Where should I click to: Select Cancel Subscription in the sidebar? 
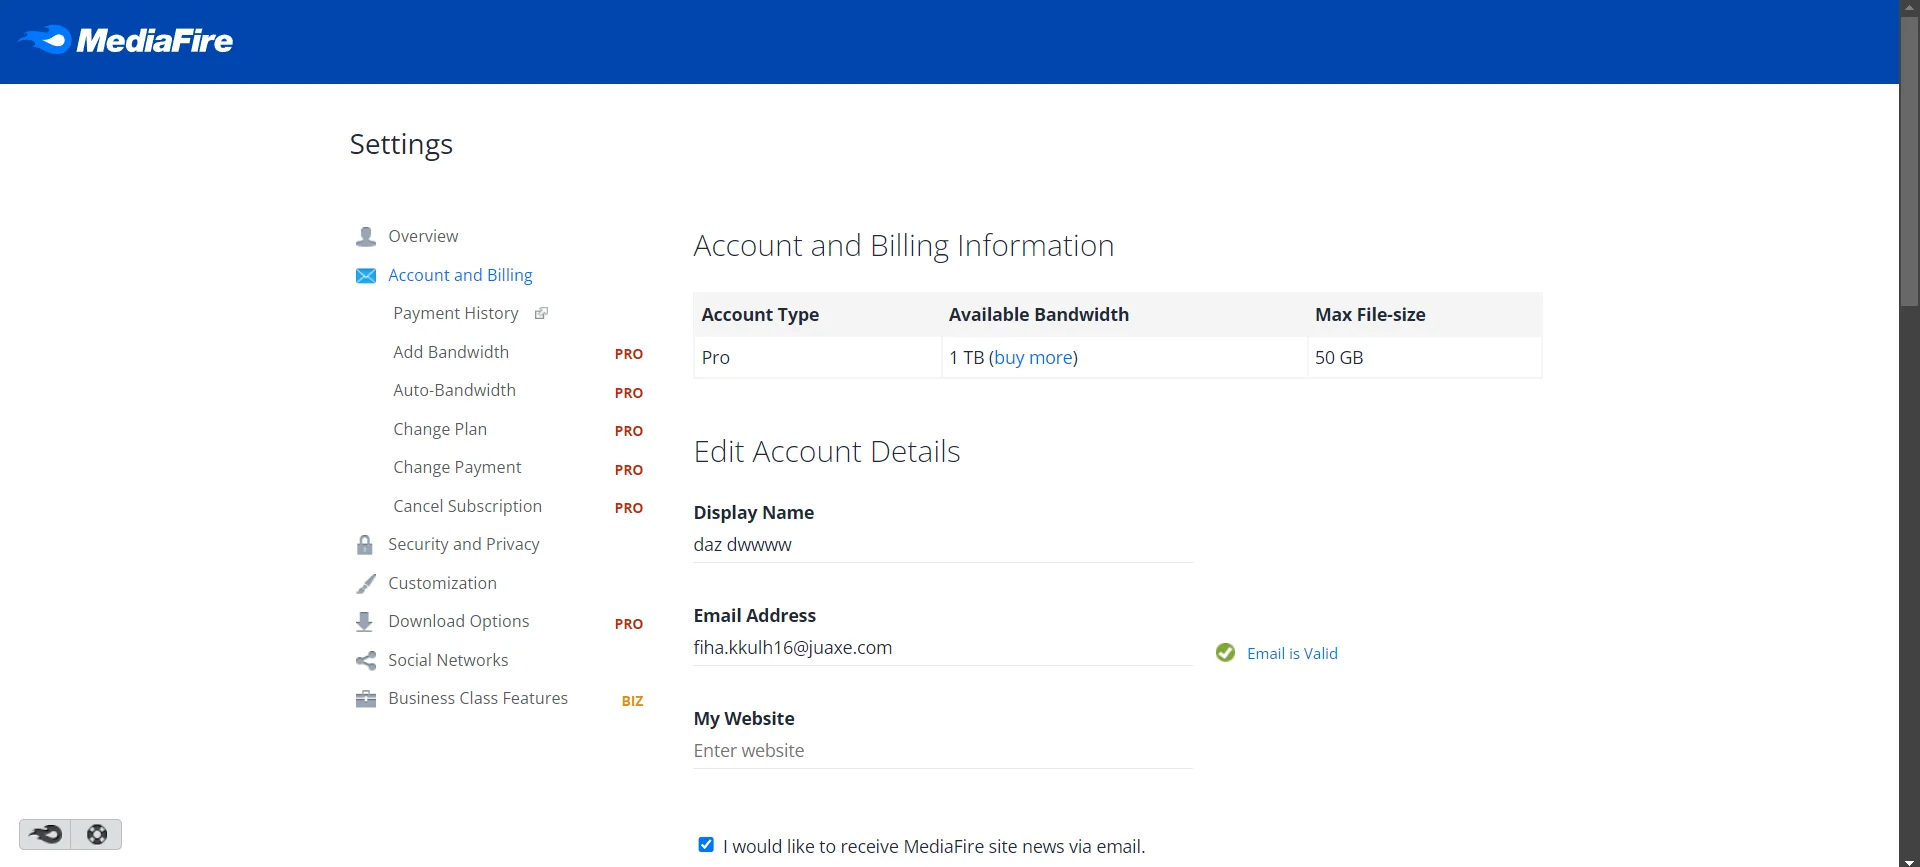click(x=467, y=506)
